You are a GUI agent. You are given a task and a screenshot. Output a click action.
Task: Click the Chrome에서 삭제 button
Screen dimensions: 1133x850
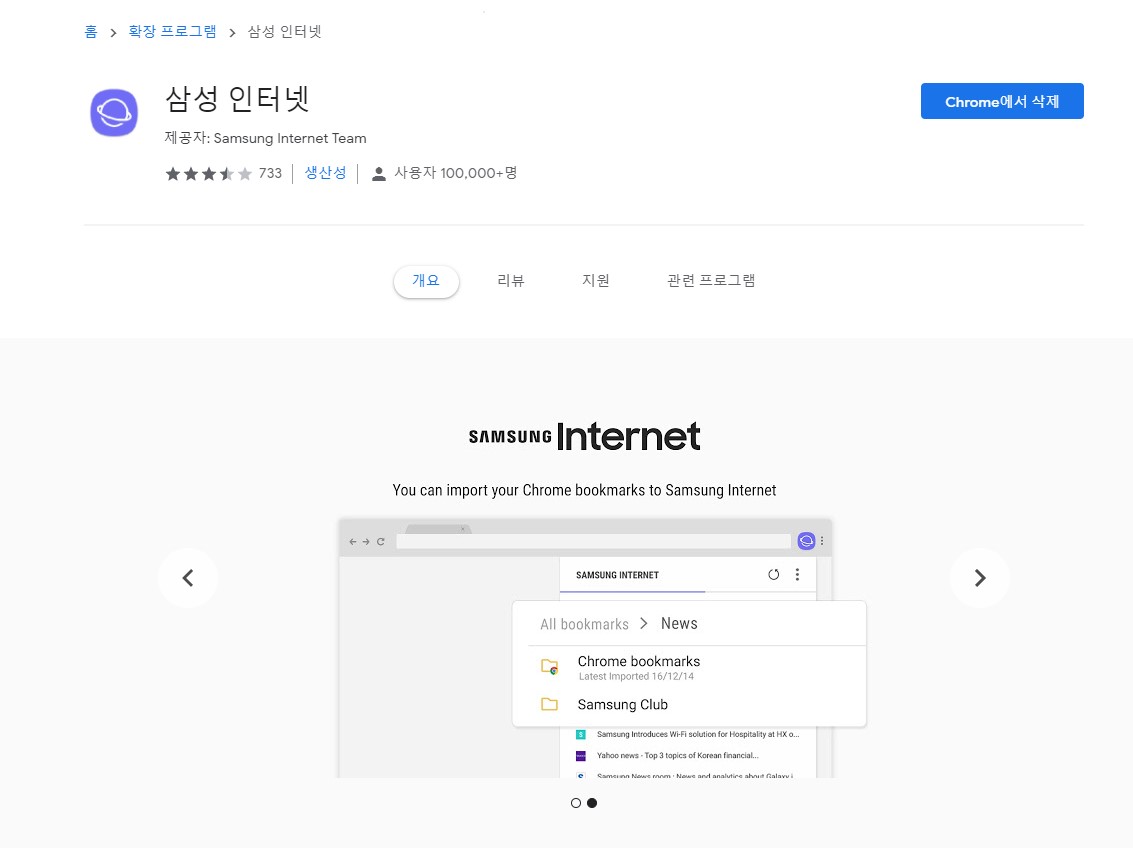click(1002, 101)
